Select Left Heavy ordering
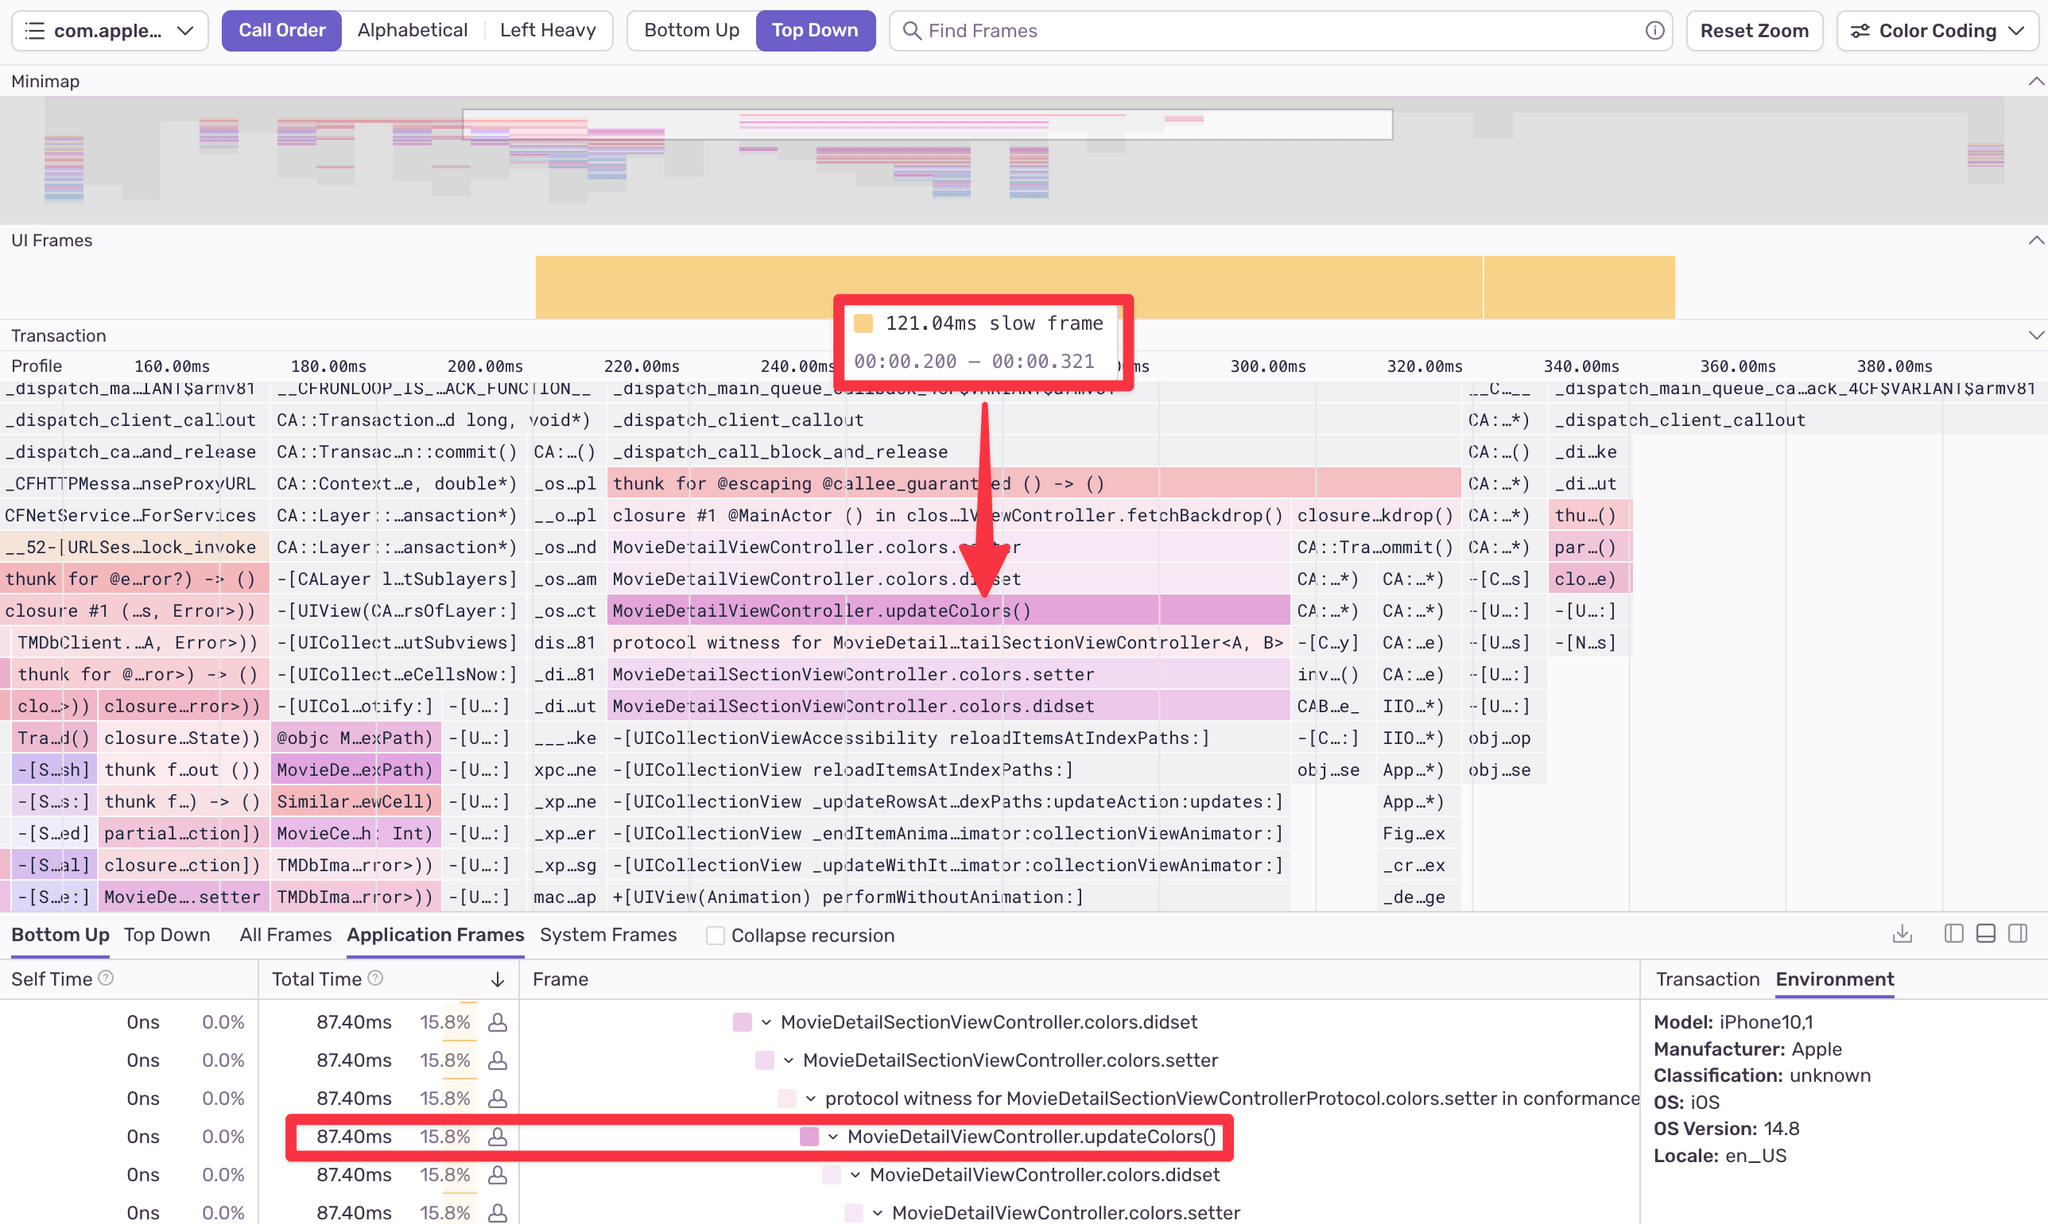2048x1224 pixels. 547,30
